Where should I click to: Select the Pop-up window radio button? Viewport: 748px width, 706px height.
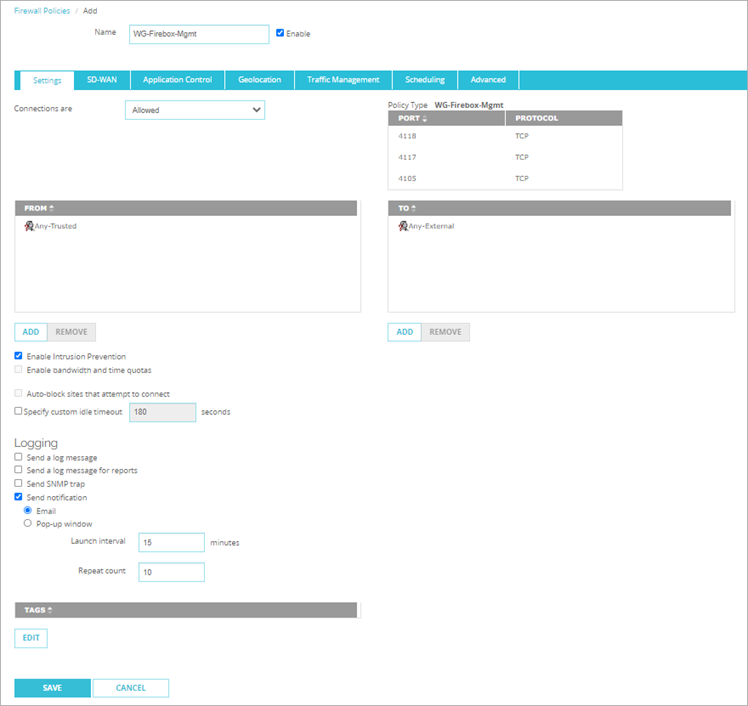[x=28, y=523]
